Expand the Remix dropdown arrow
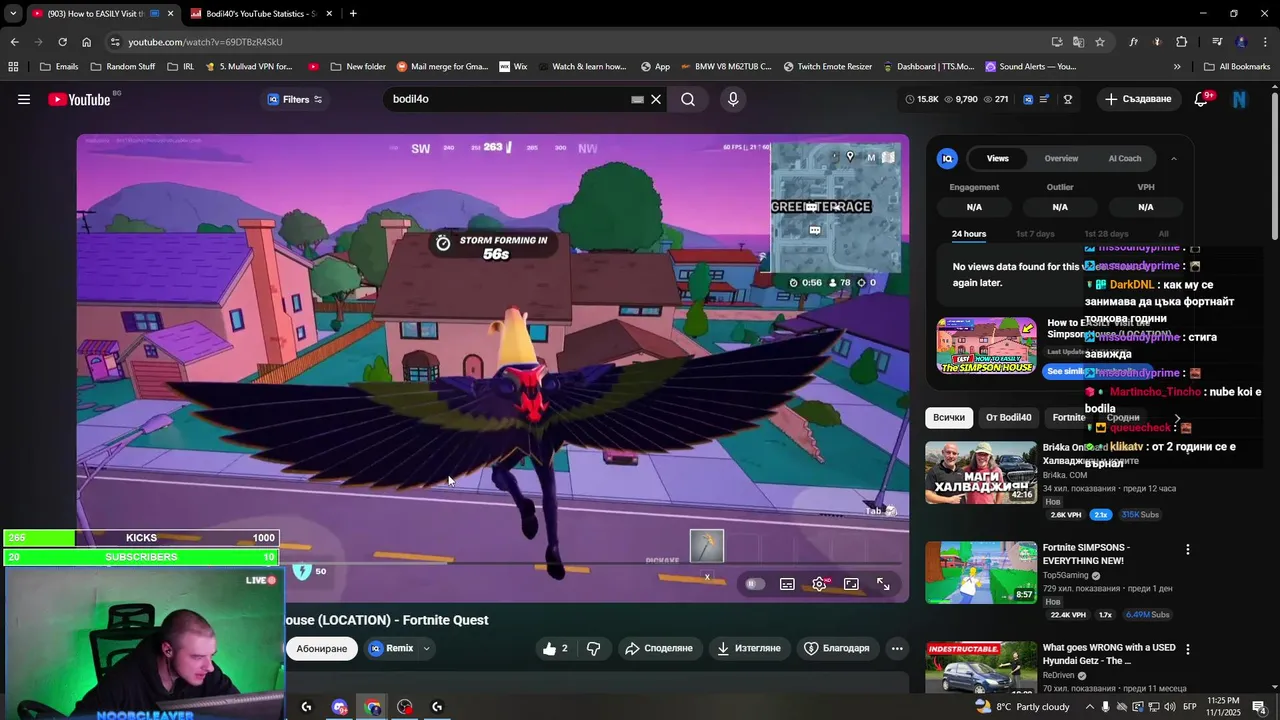 [426, 648]
